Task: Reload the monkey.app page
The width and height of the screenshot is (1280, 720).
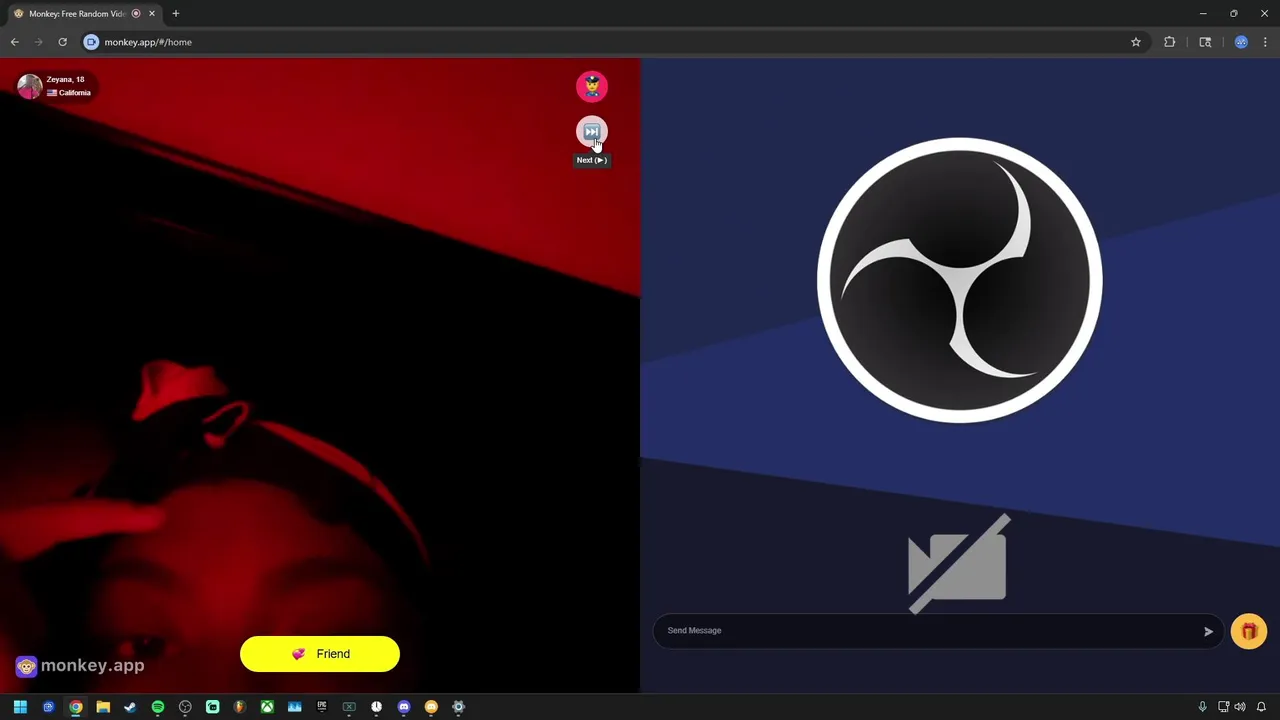Action: tap(62, 42)
